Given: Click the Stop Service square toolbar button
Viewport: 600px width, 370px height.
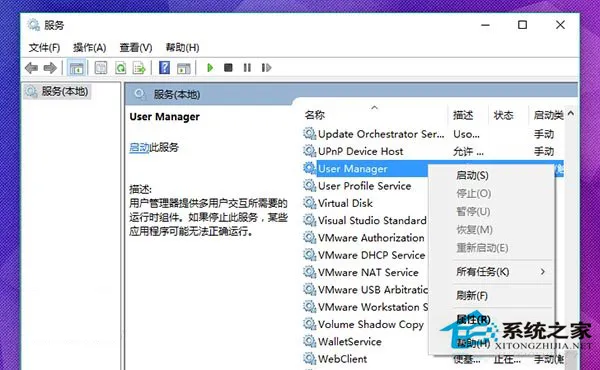Looking at the screenshot, I should coord(228,68).
